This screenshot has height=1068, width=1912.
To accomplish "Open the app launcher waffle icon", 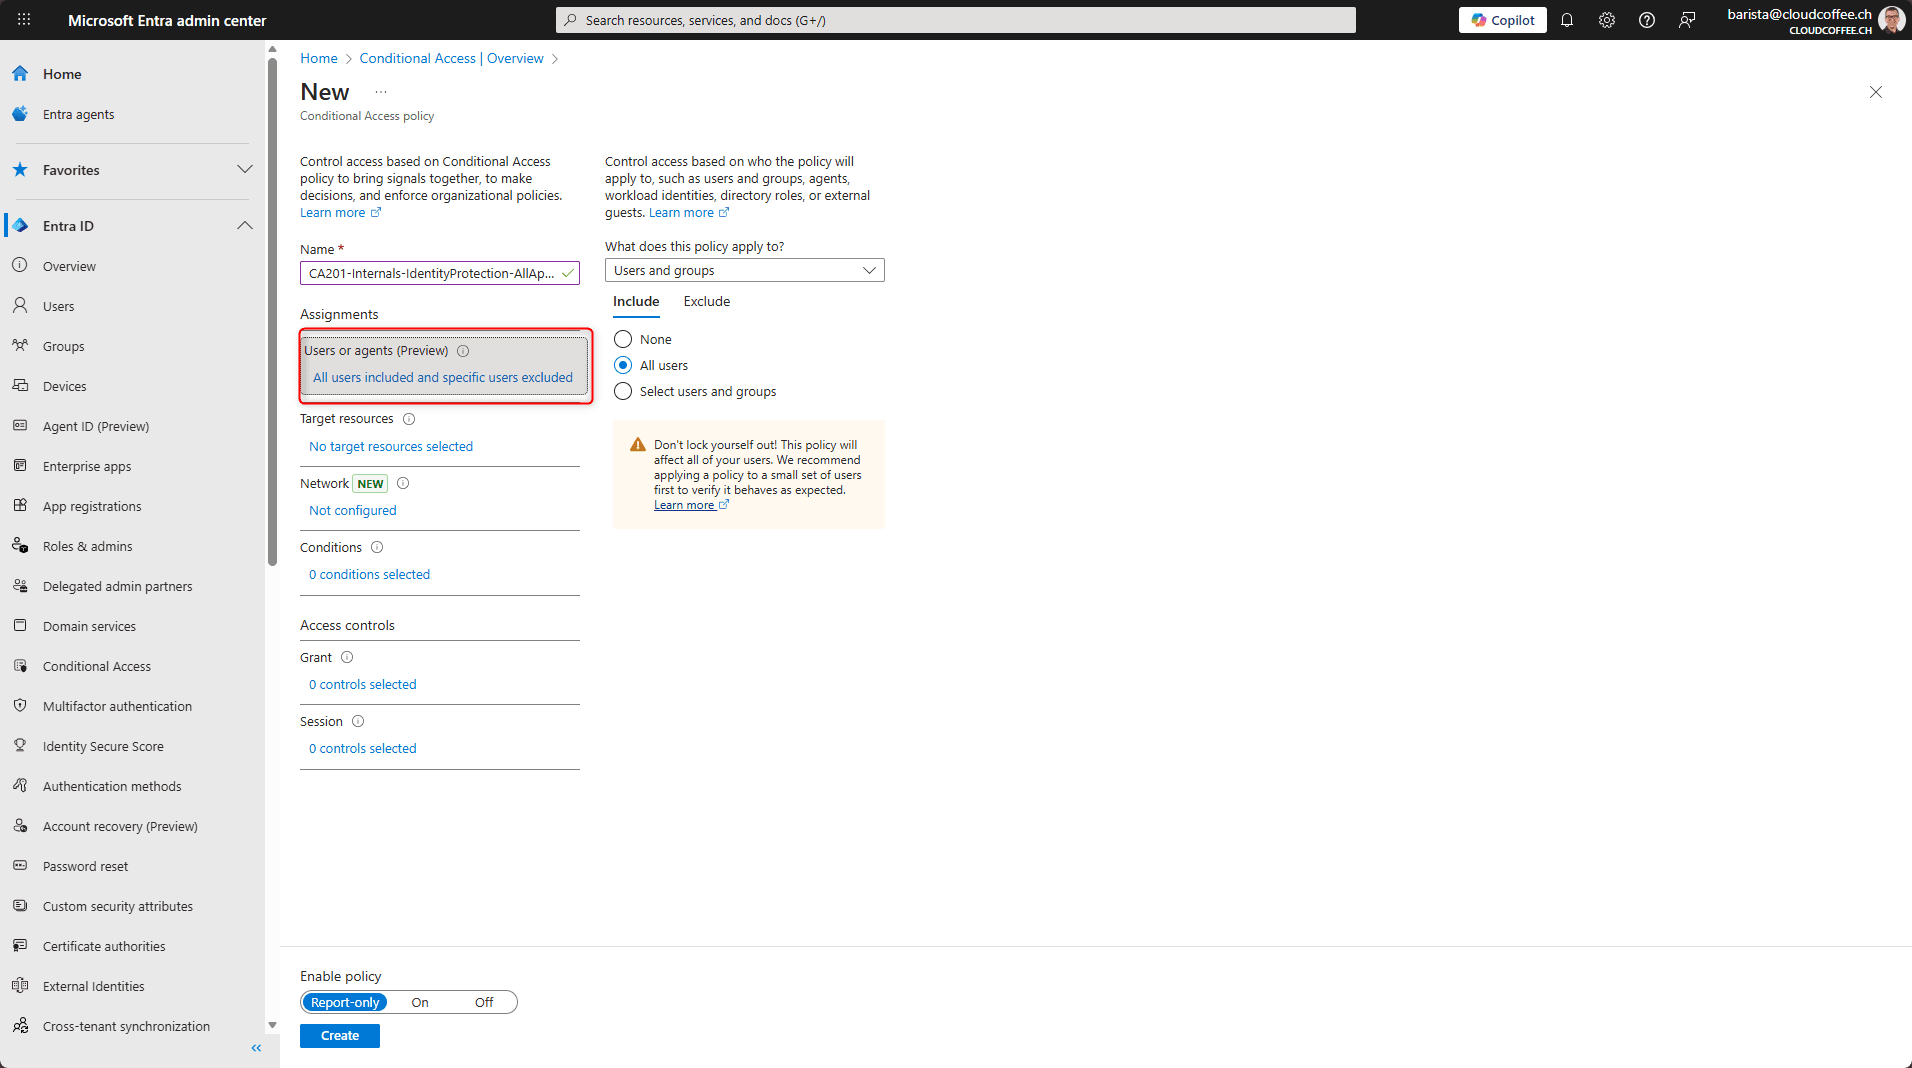I will [24, 20].
